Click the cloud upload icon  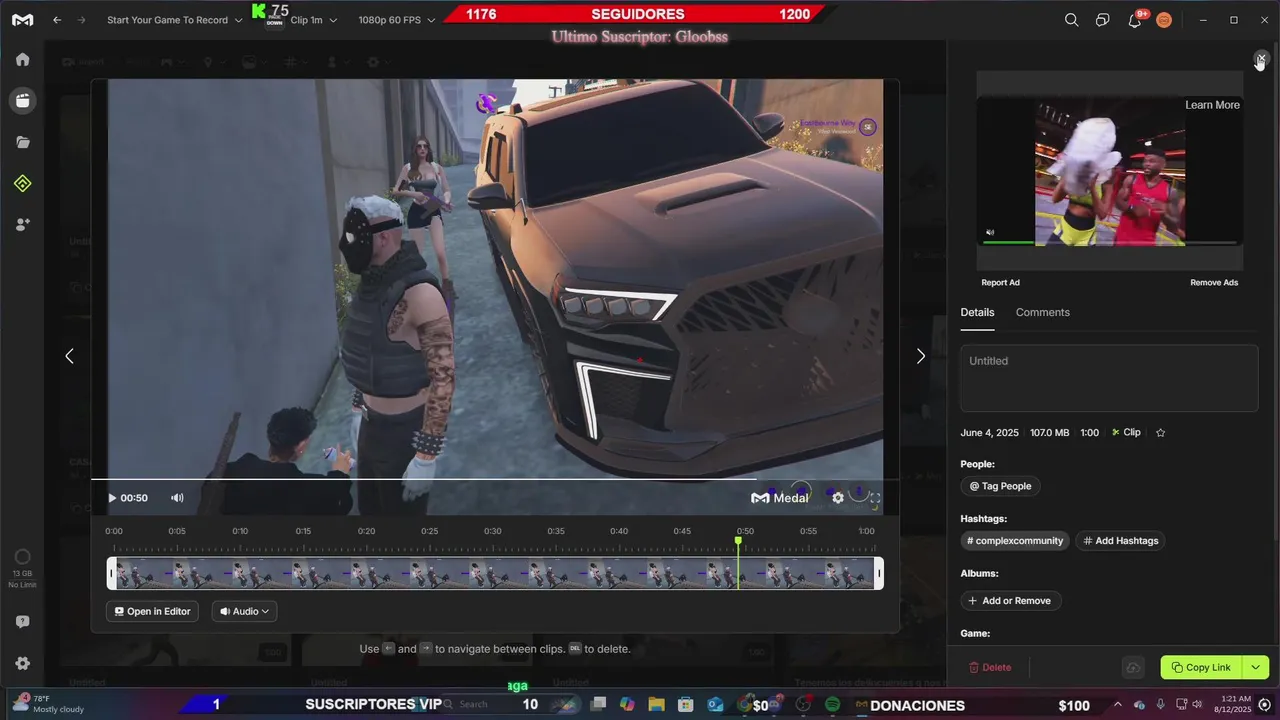pyautogui.click(x=1133, y=668)
